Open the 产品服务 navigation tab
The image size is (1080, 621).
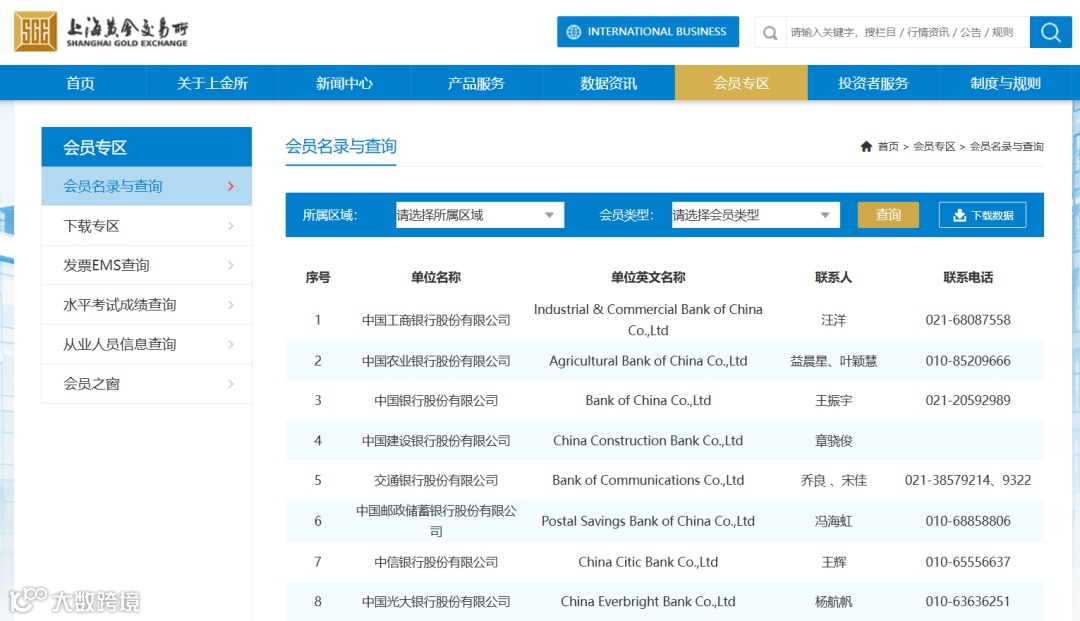tap(476, 83)
